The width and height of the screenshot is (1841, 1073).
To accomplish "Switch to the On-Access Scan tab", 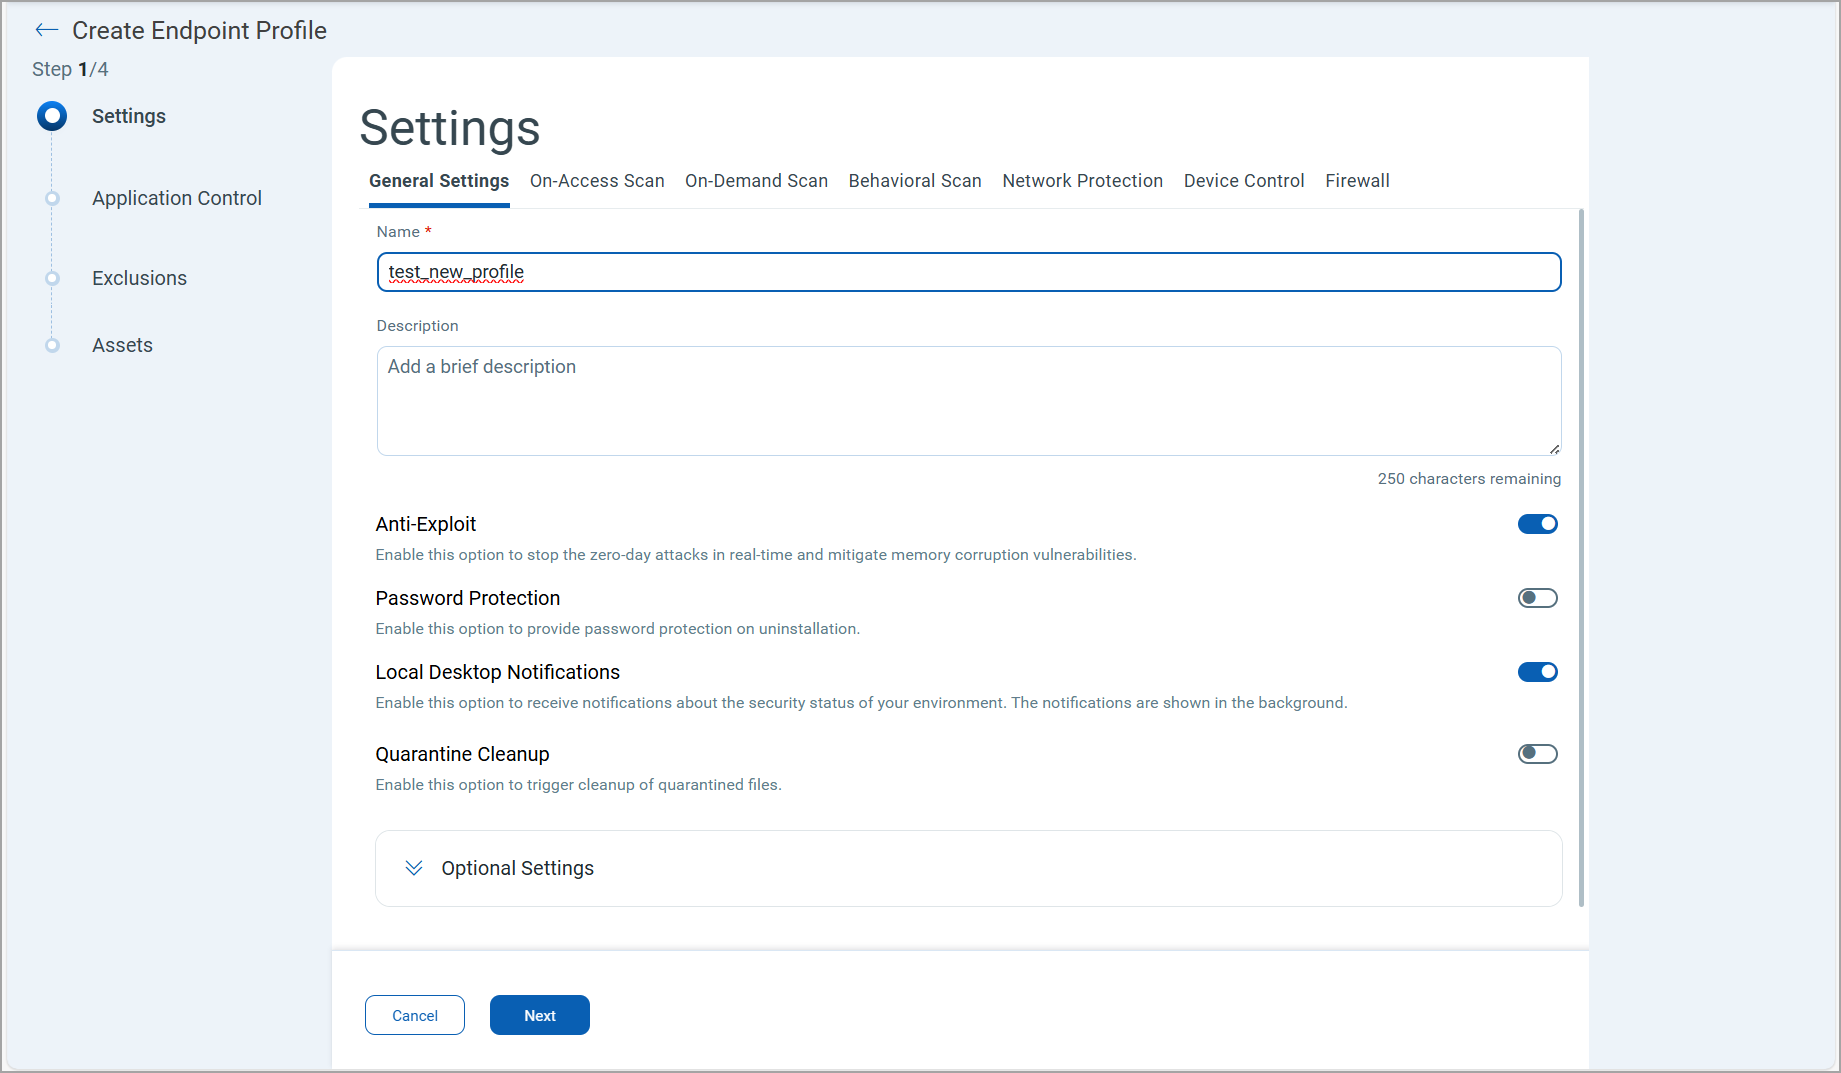I will coord(597,181).
